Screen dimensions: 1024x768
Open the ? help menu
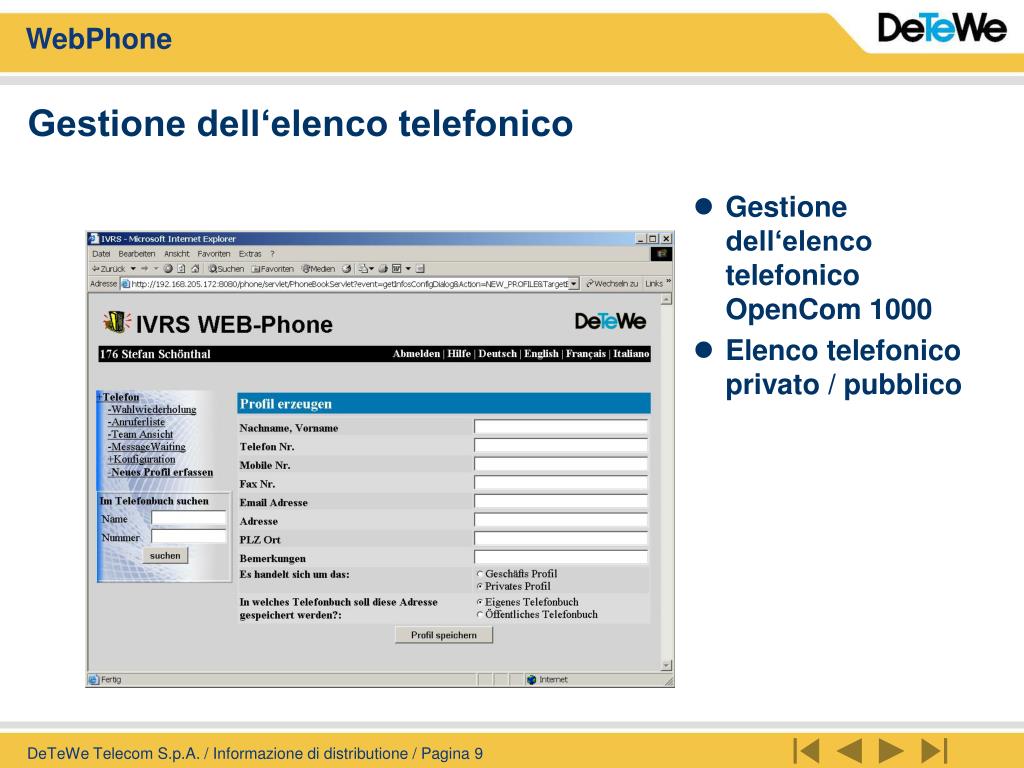[272, 254]
